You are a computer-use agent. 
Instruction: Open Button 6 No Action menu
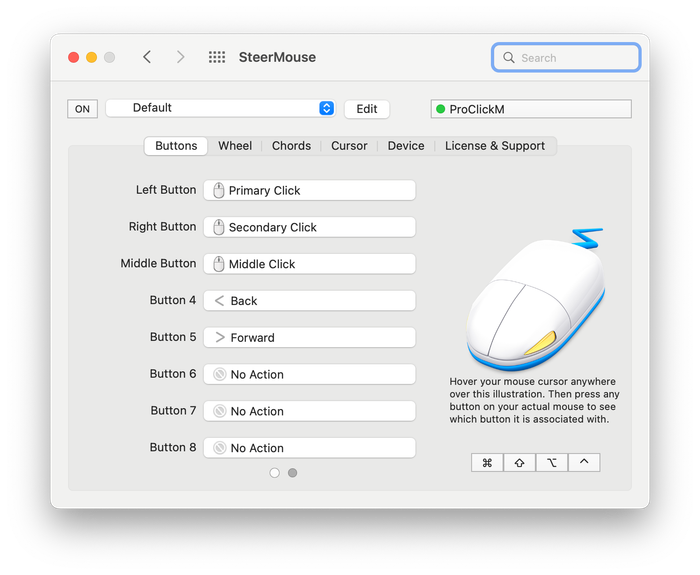click(309, 374)
